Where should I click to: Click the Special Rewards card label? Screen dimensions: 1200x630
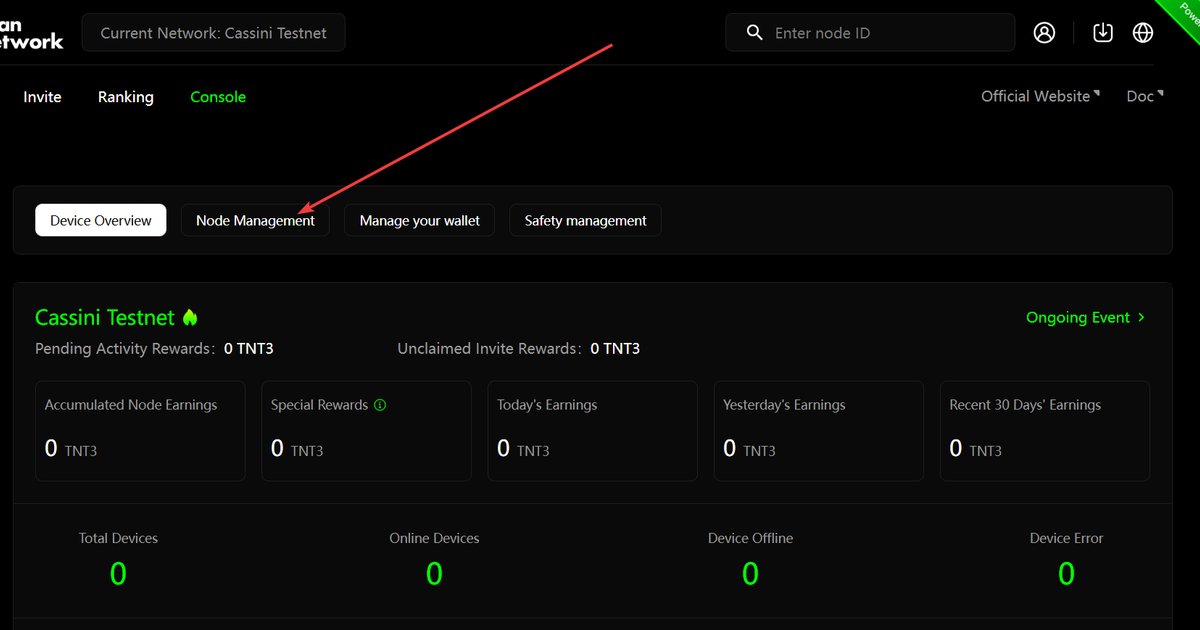point(320,405)
